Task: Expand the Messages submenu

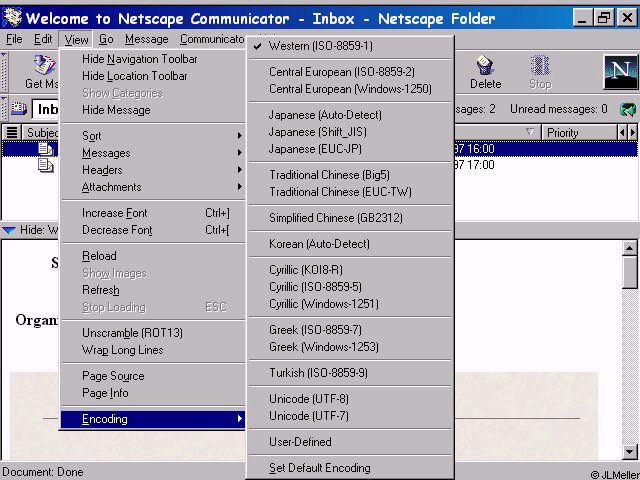Action: [153, 153]
